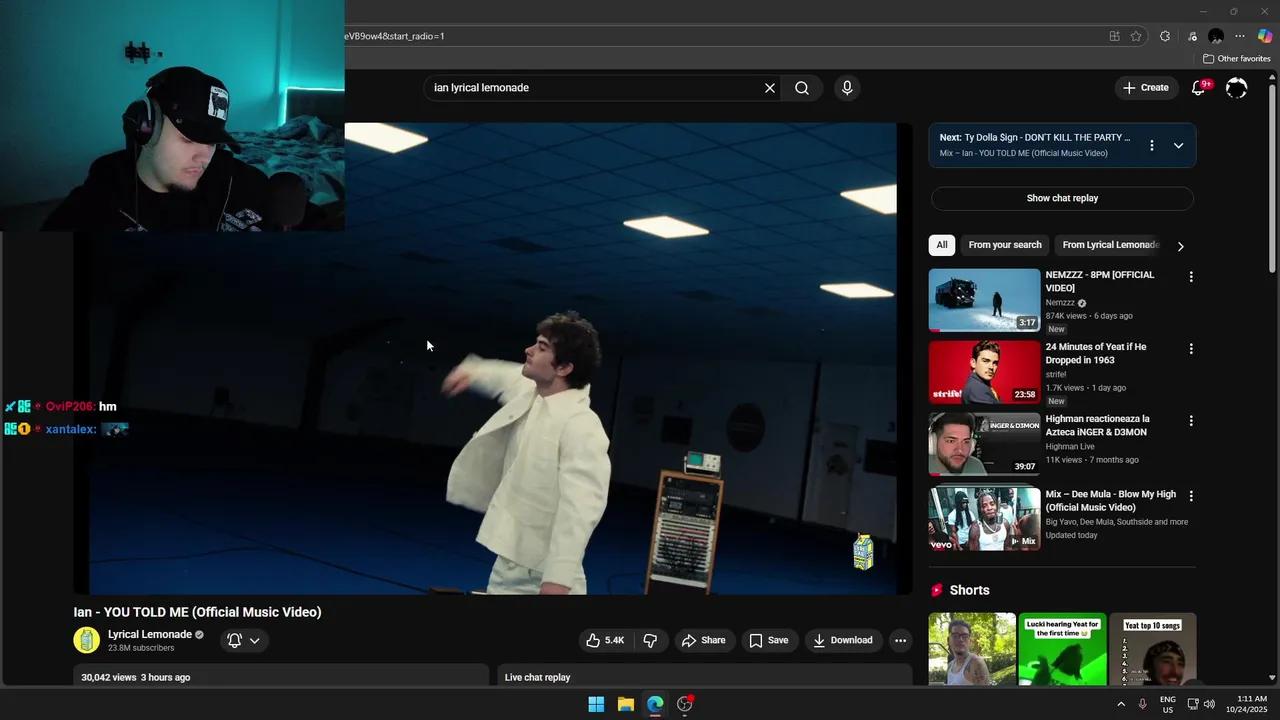Select the From Lyrical Lemonade chip
The height and width of the screenshot is (720, 1280).
click(x=1110, y=245)
